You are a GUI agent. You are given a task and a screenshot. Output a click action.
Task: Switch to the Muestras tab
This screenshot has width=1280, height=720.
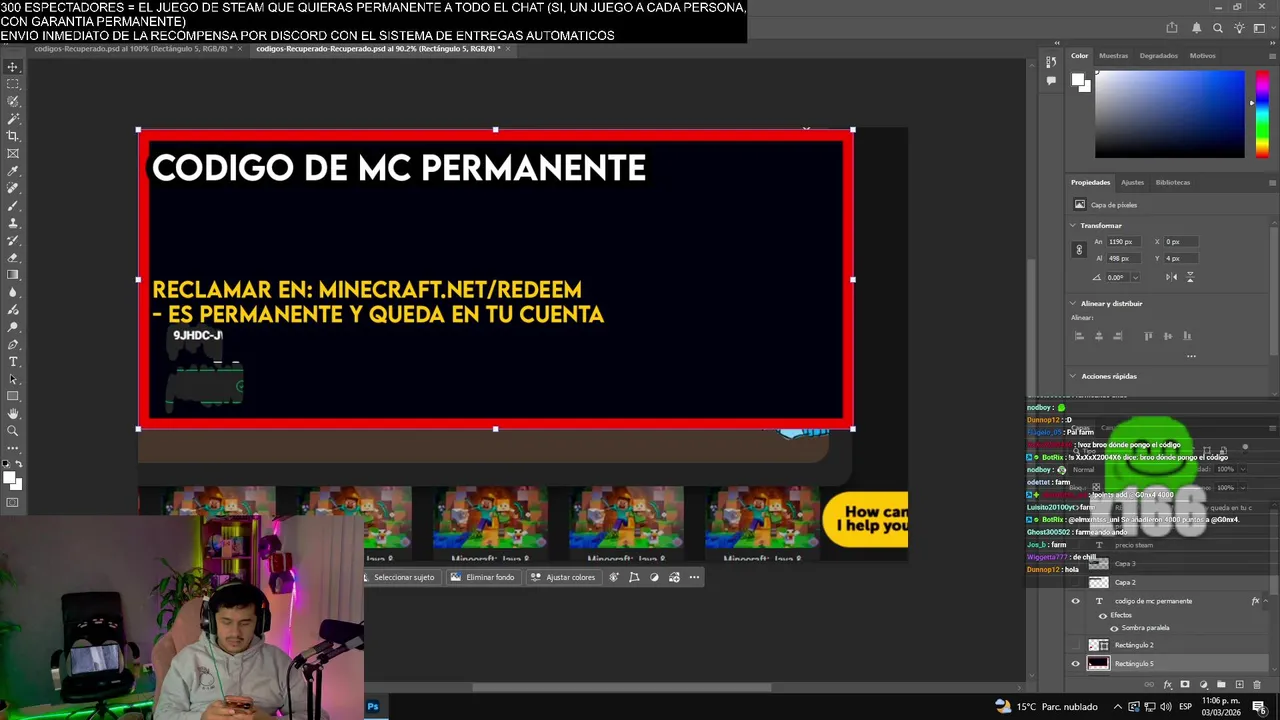[x=1113, y=55]
